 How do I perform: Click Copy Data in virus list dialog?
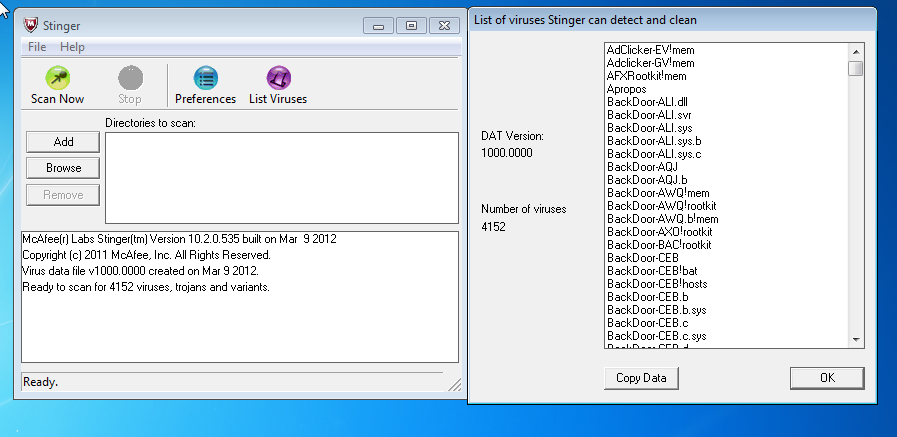point(641,378)
